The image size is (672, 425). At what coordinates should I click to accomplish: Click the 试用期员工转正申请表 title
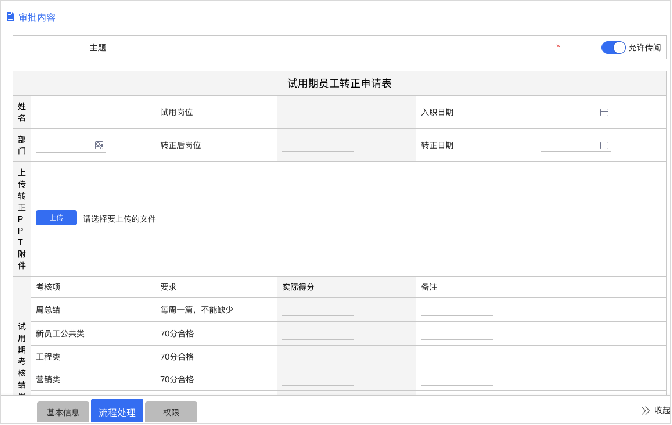339,84
